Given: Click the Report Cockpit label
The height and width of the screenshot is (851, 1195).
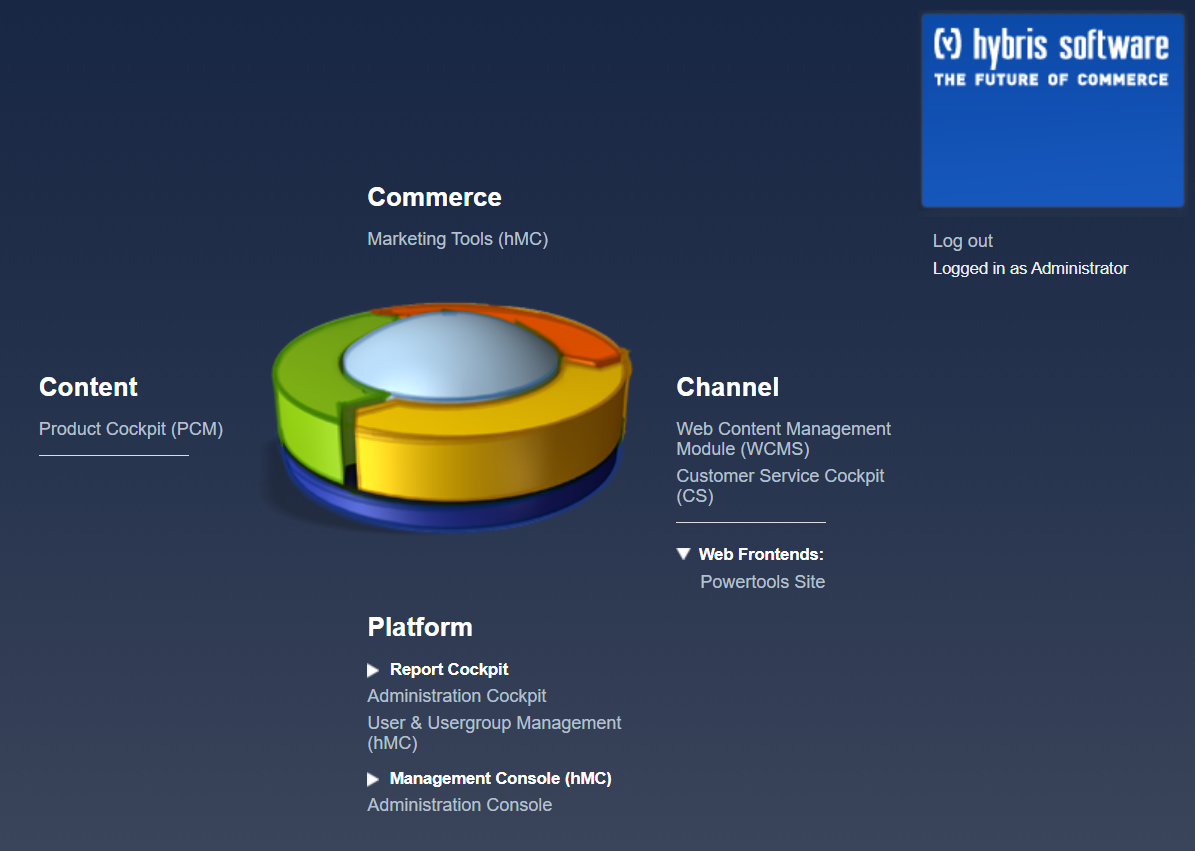Looking at the screenshot, I should [449, 670].
